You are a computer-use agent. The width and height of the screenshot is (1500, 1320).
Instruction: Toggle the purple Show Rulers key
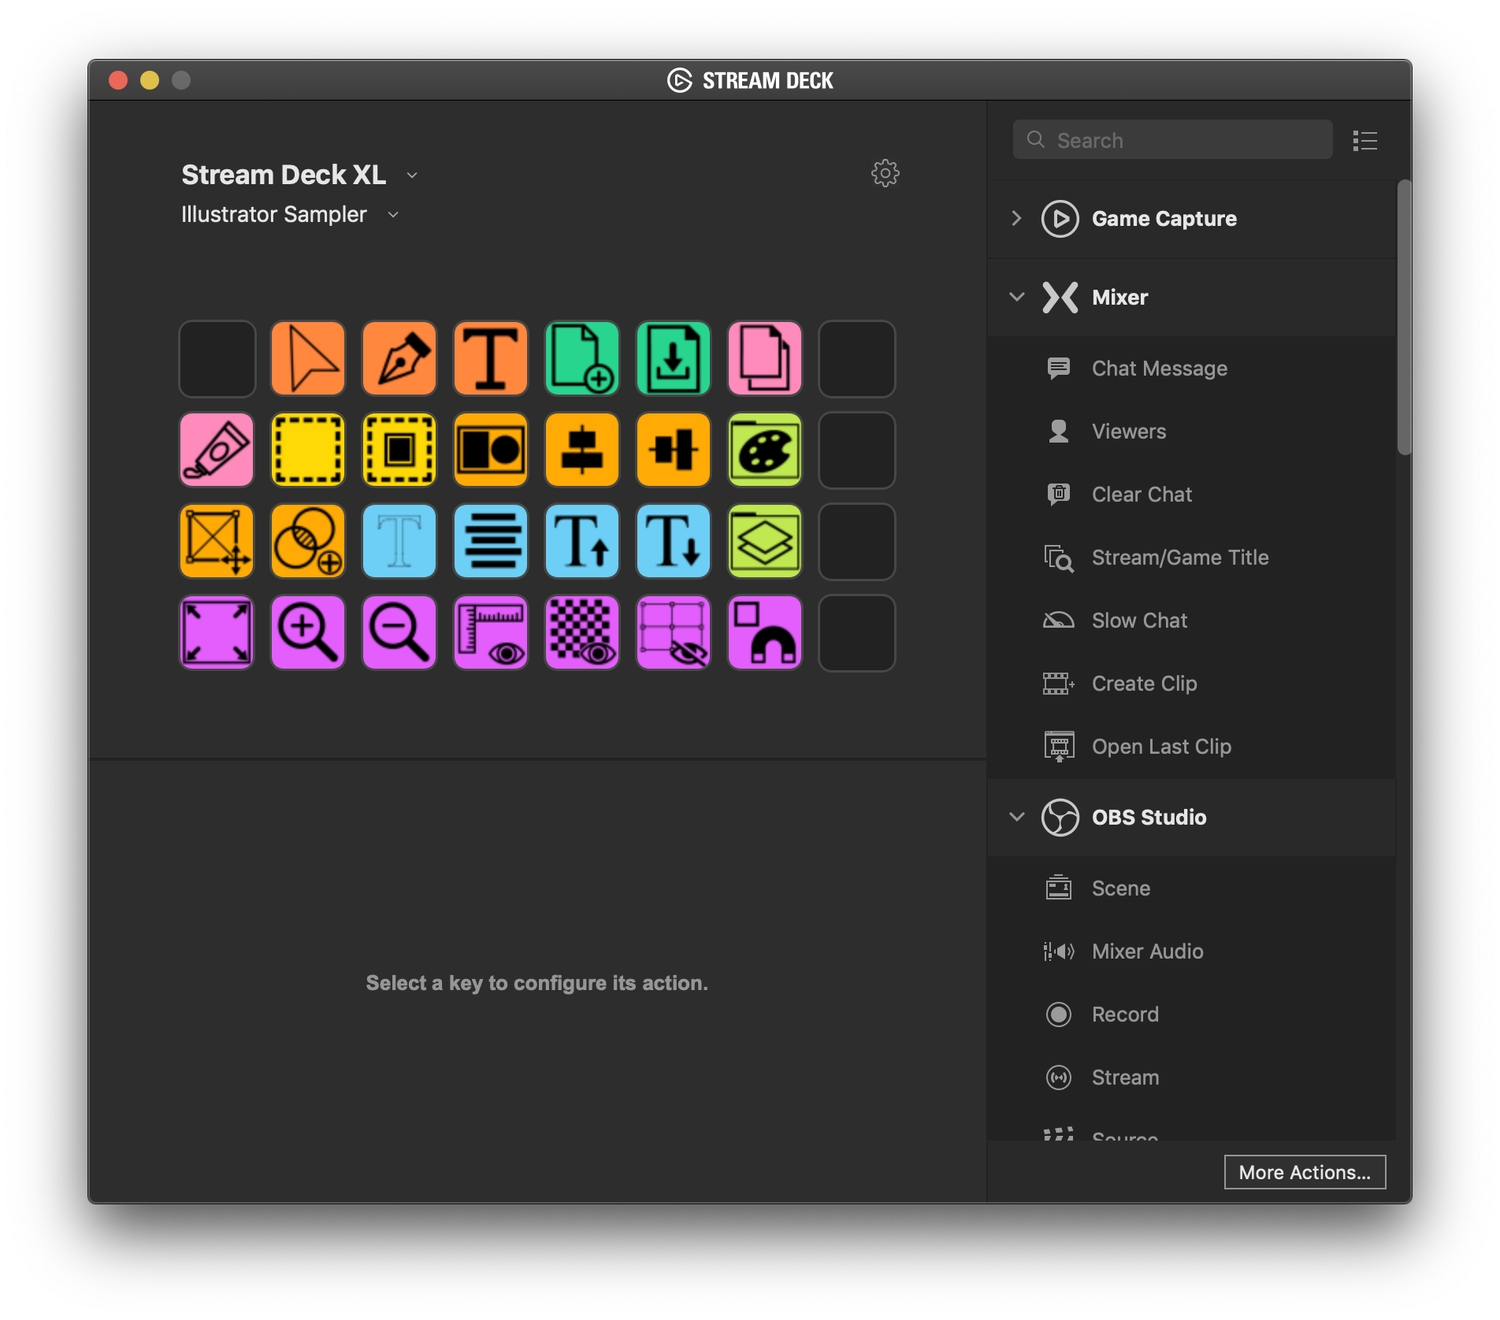pyautogui.click(x=490, y=633)
